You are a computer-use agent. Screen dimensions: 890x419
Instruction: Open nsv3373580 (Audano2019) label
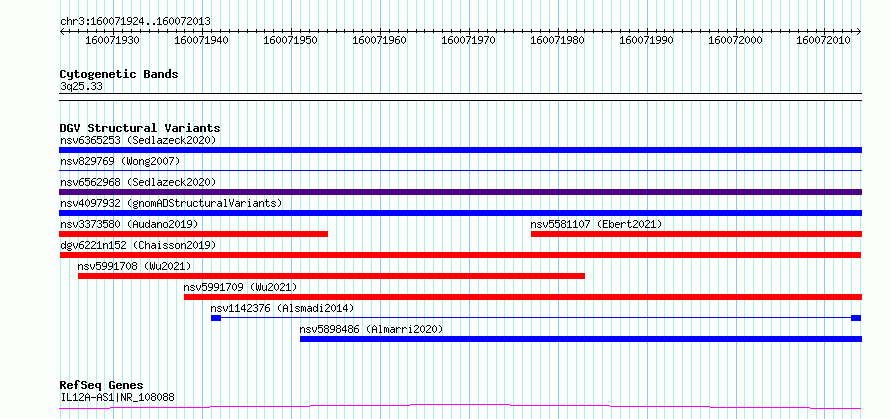tap(129, 224)
